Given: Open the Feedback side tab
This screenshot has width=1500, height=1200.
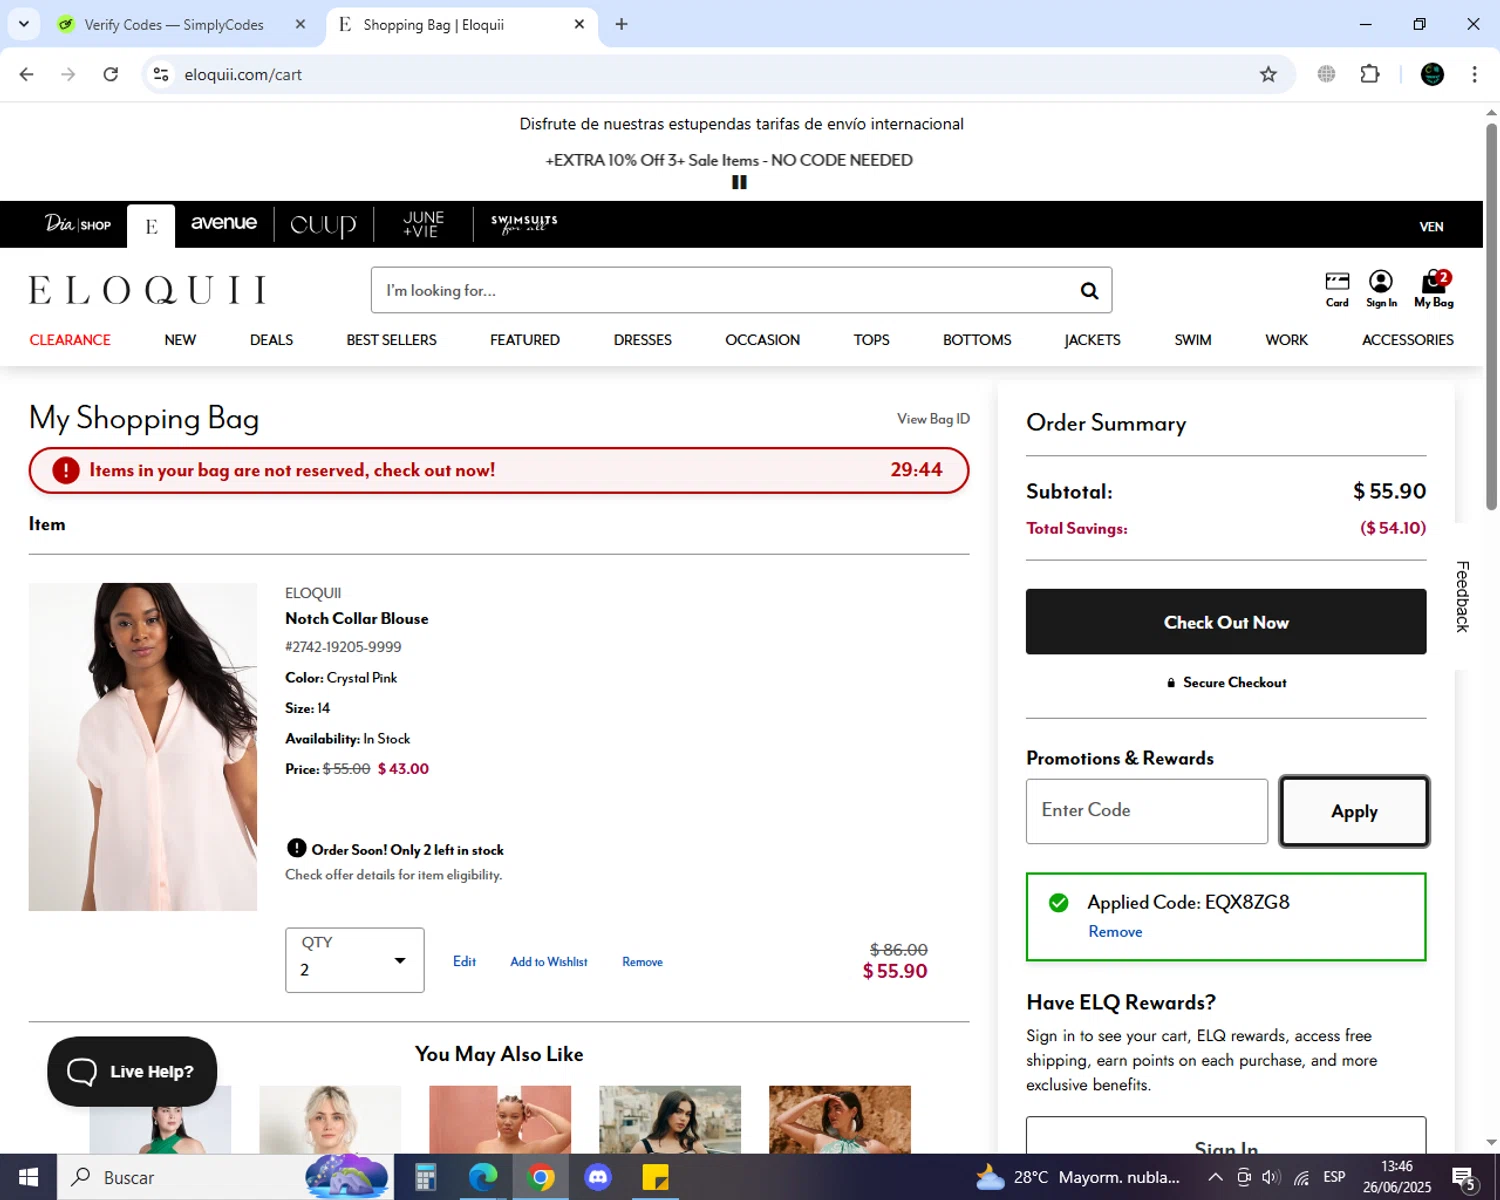Looking at the screenshot, I should coord(1463,597).
